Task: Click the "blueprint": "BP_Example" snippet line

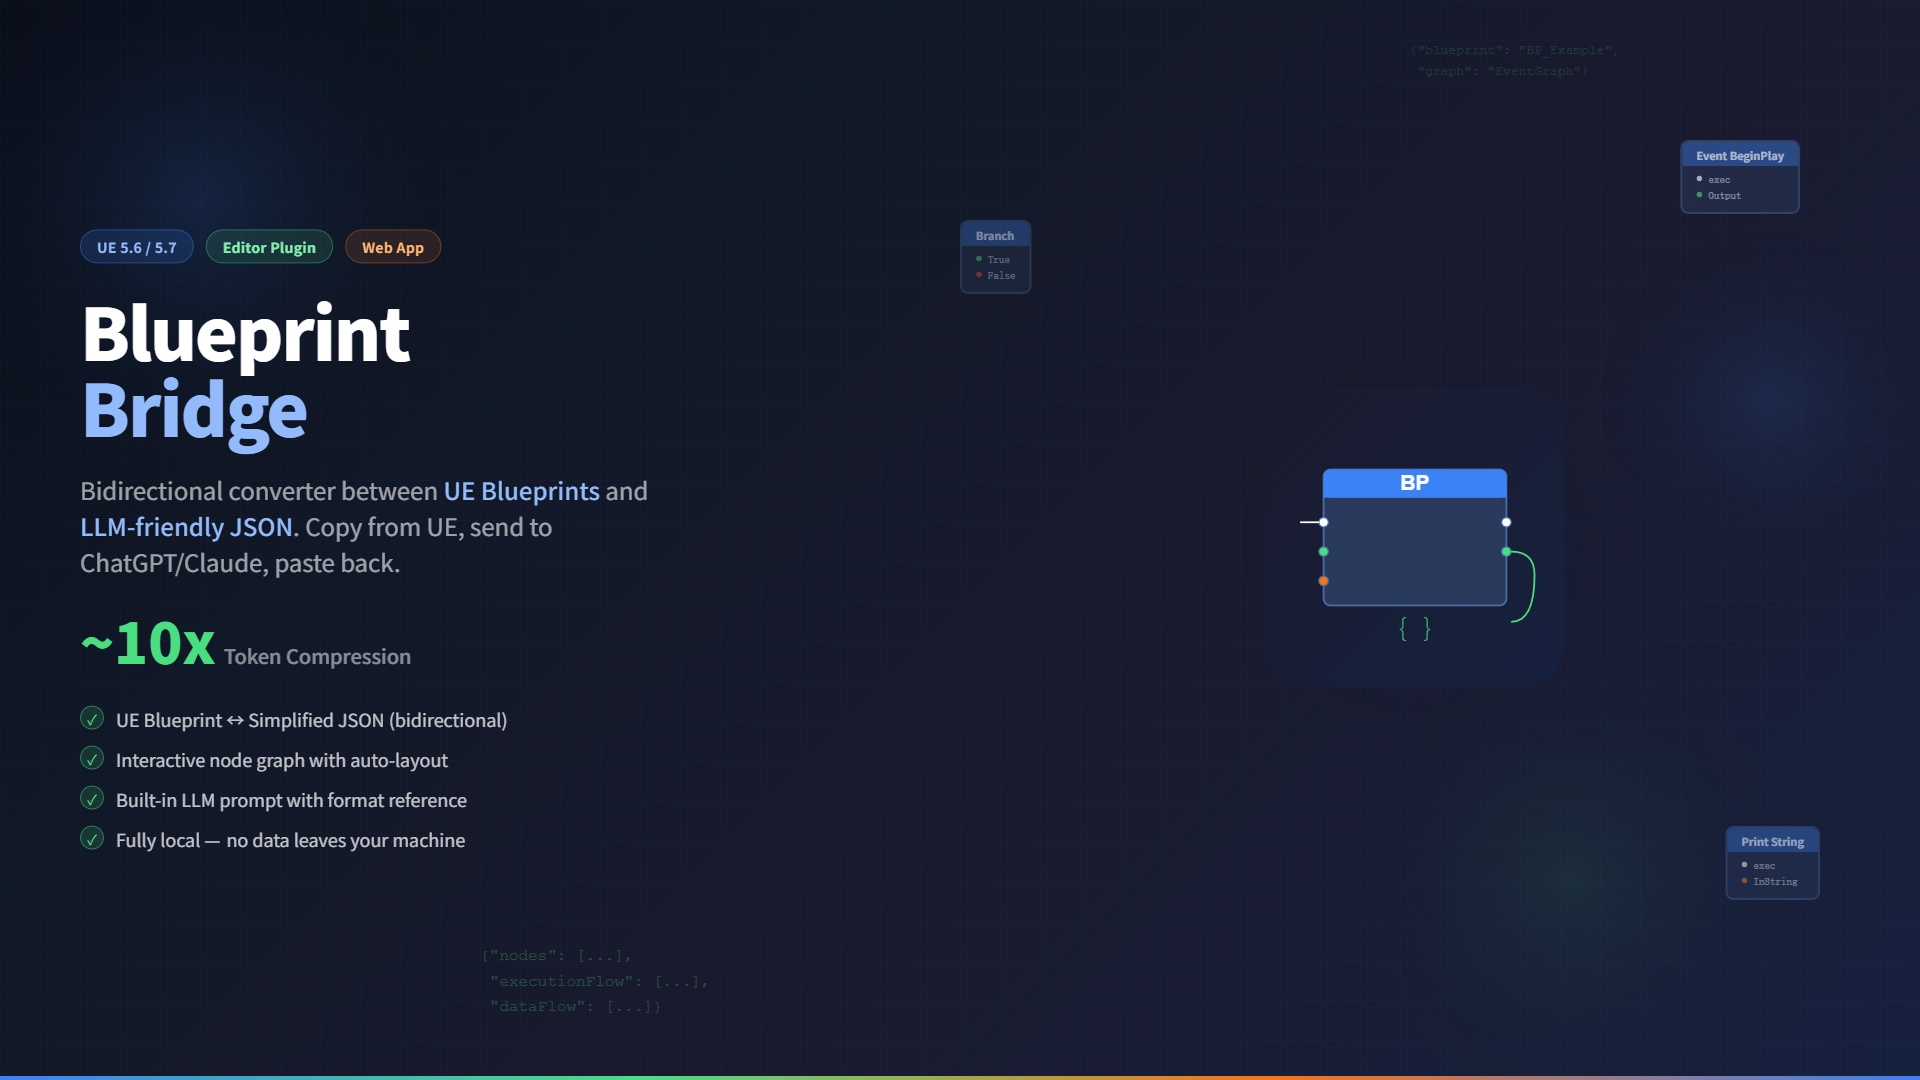Action: point(1514,50)
